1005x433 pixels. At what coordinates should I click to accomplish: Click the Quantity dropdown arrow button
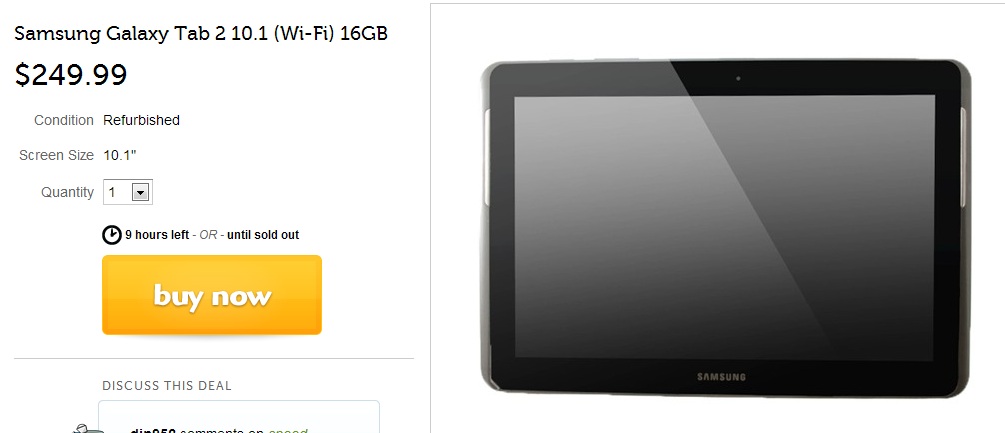(140, 192)
